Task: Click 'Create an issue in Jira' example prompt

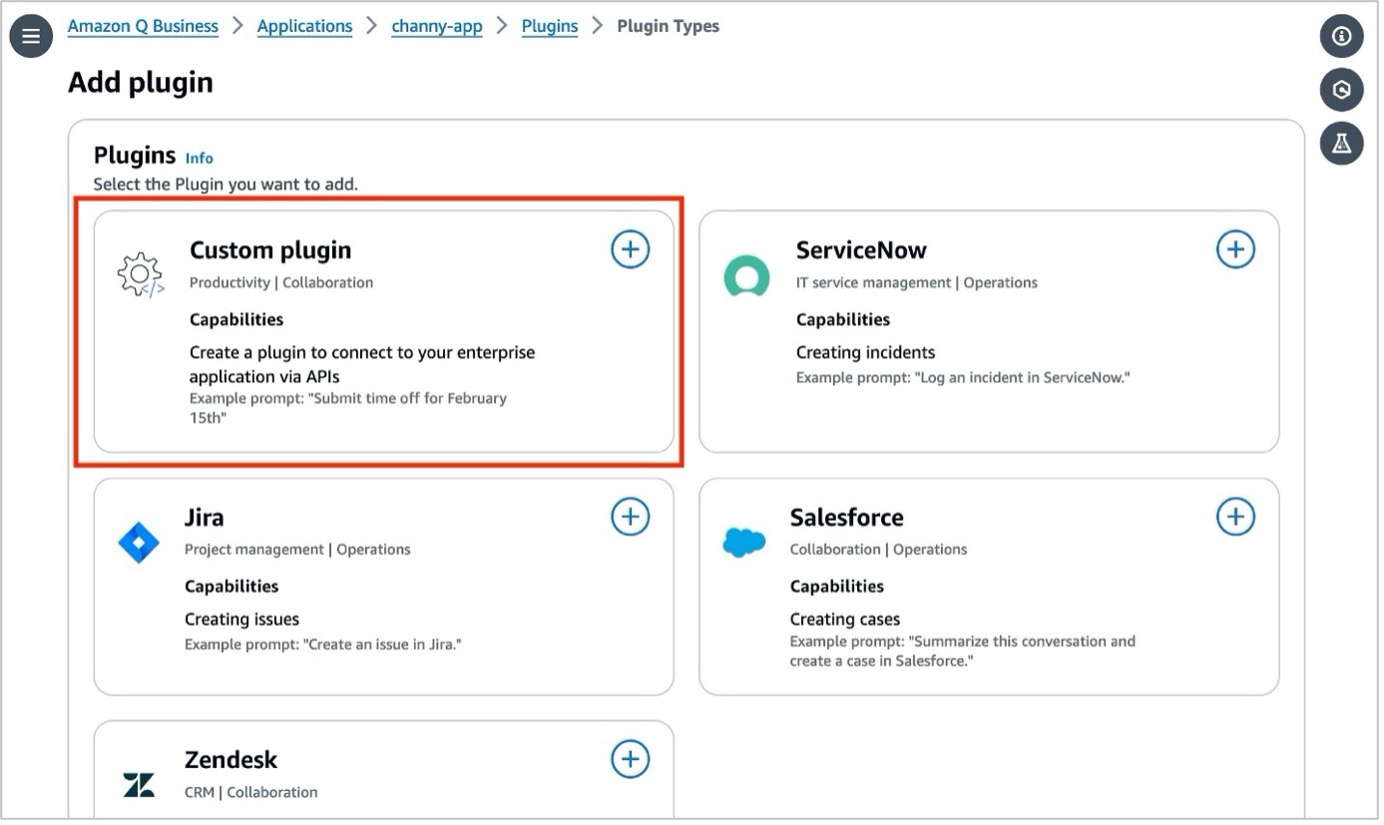Action: click(x=323, y=644)
